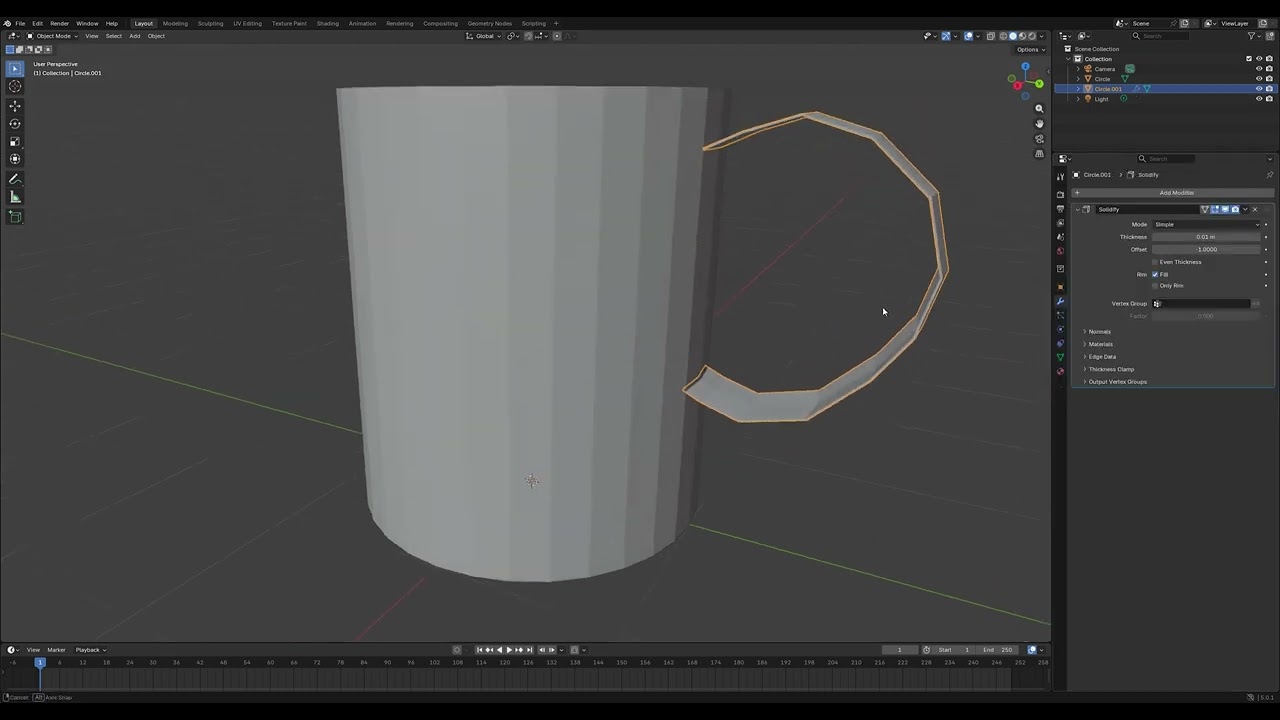
Task: Hide the Camera object eye icon
Action: [1259, 69]
